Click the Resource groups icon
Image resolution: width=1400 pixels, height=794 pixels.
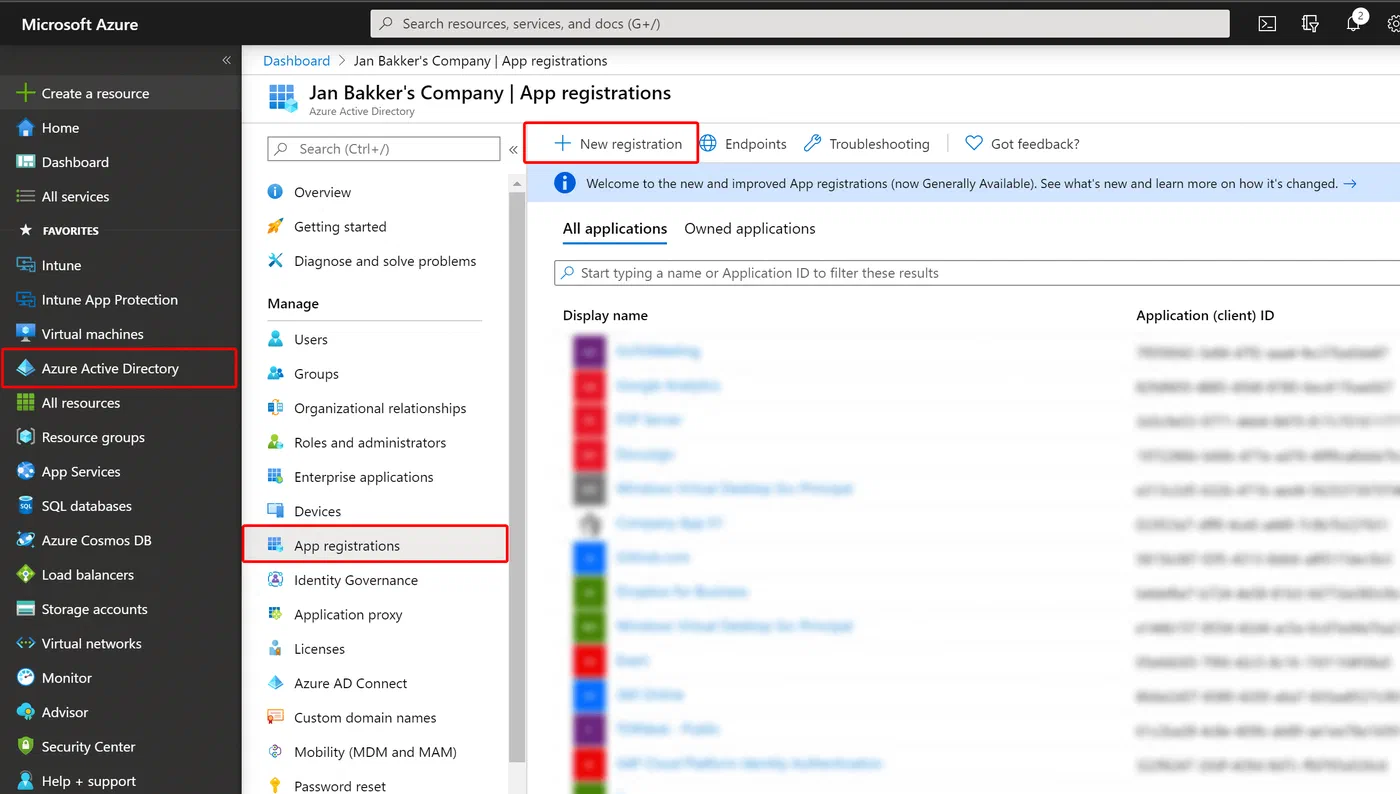pos(25,437)
